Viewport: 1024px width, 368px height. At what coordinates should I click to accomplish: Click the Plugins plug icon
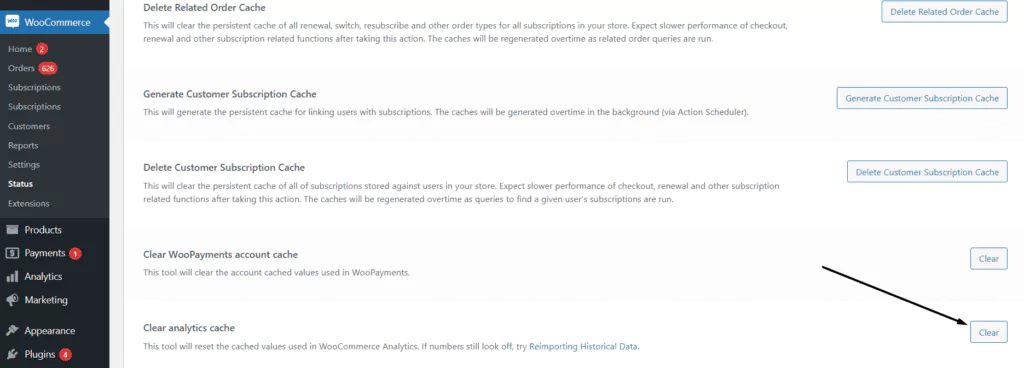pyautogui.click(x=12, y=354)
